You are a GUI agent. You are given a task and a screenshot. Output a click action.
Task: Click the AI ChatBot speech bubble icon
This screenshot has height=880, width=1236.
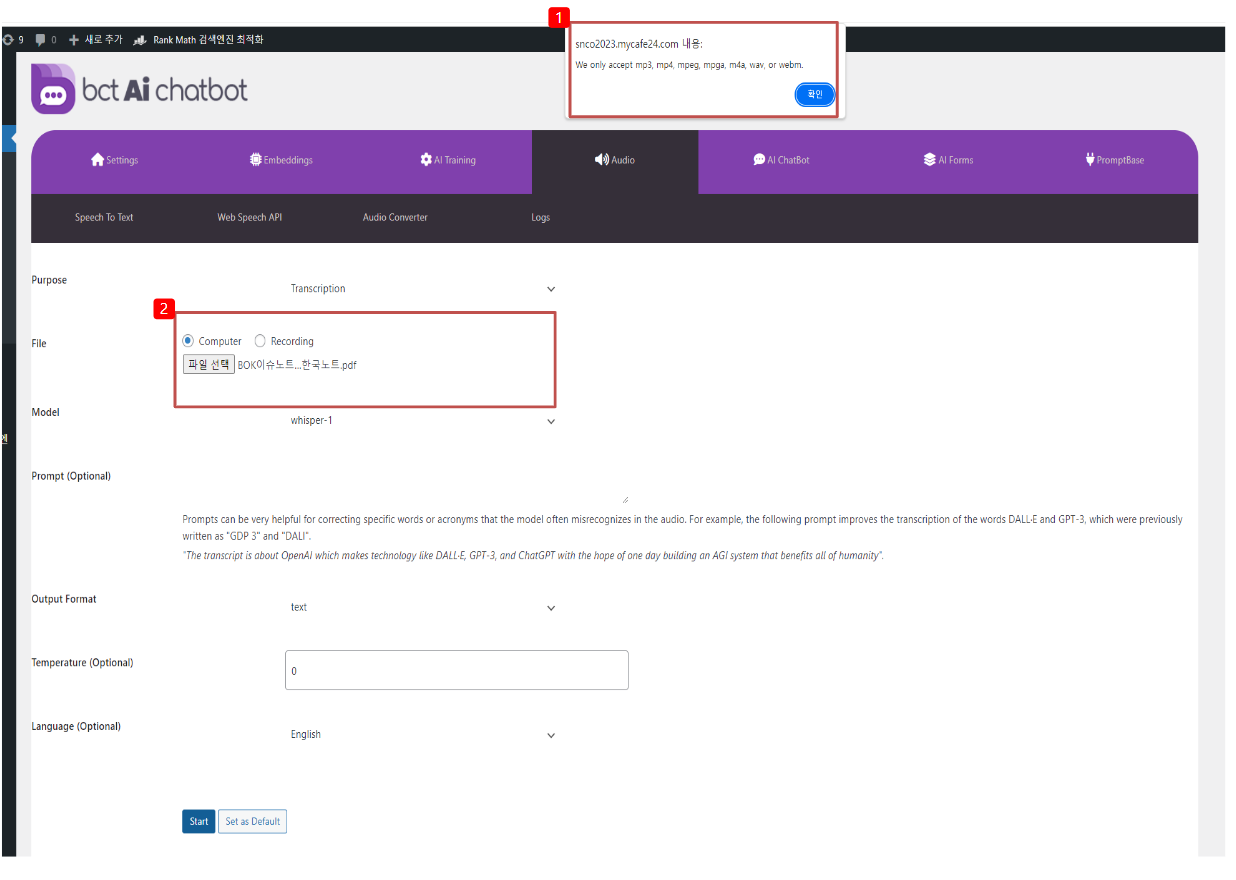(x=759, y=160)
